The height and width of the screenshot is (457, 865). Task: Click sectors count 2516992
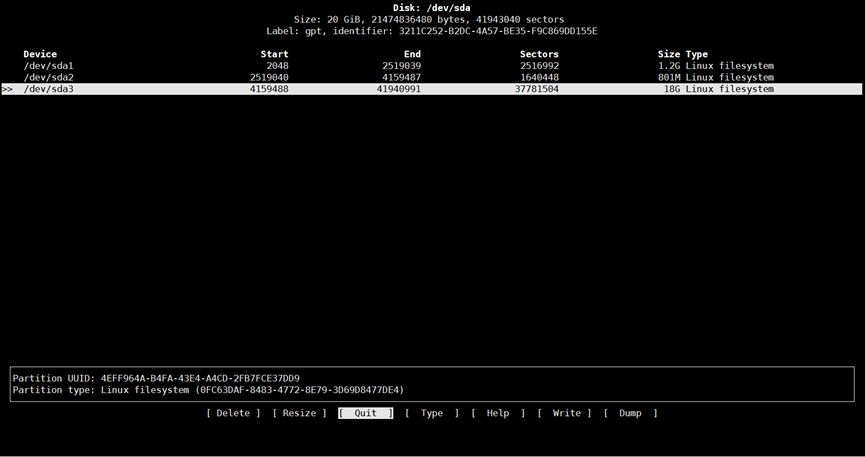(x=539, y=66)
